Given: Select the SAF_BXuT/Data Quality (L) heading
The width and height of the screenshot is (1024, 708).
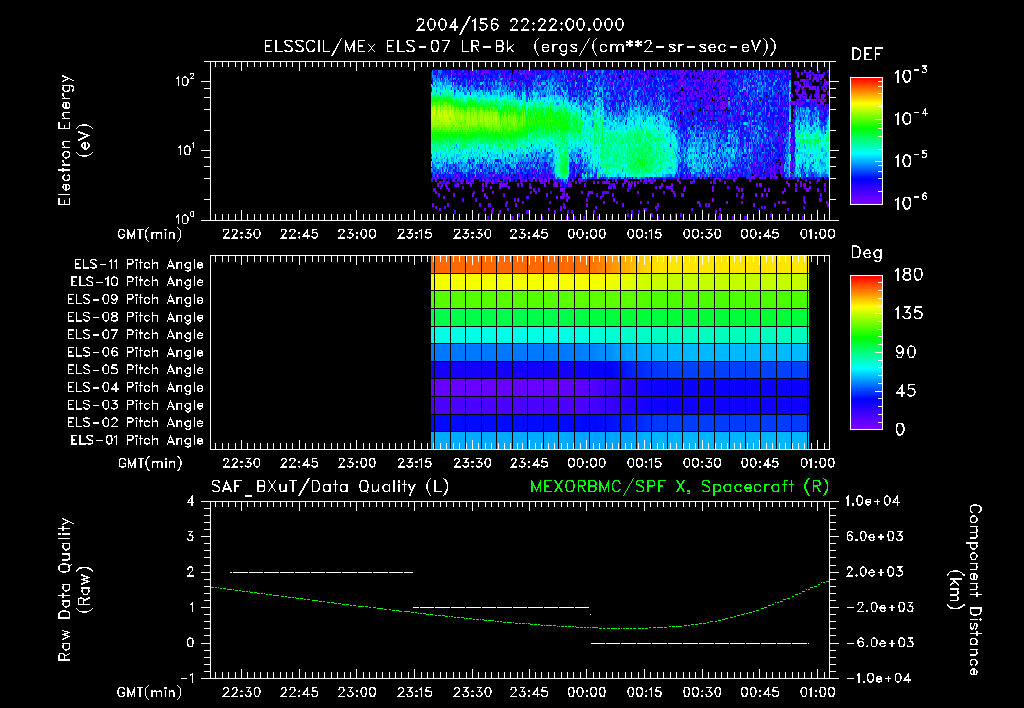Looking at the screenshot, I should point(330,487).
